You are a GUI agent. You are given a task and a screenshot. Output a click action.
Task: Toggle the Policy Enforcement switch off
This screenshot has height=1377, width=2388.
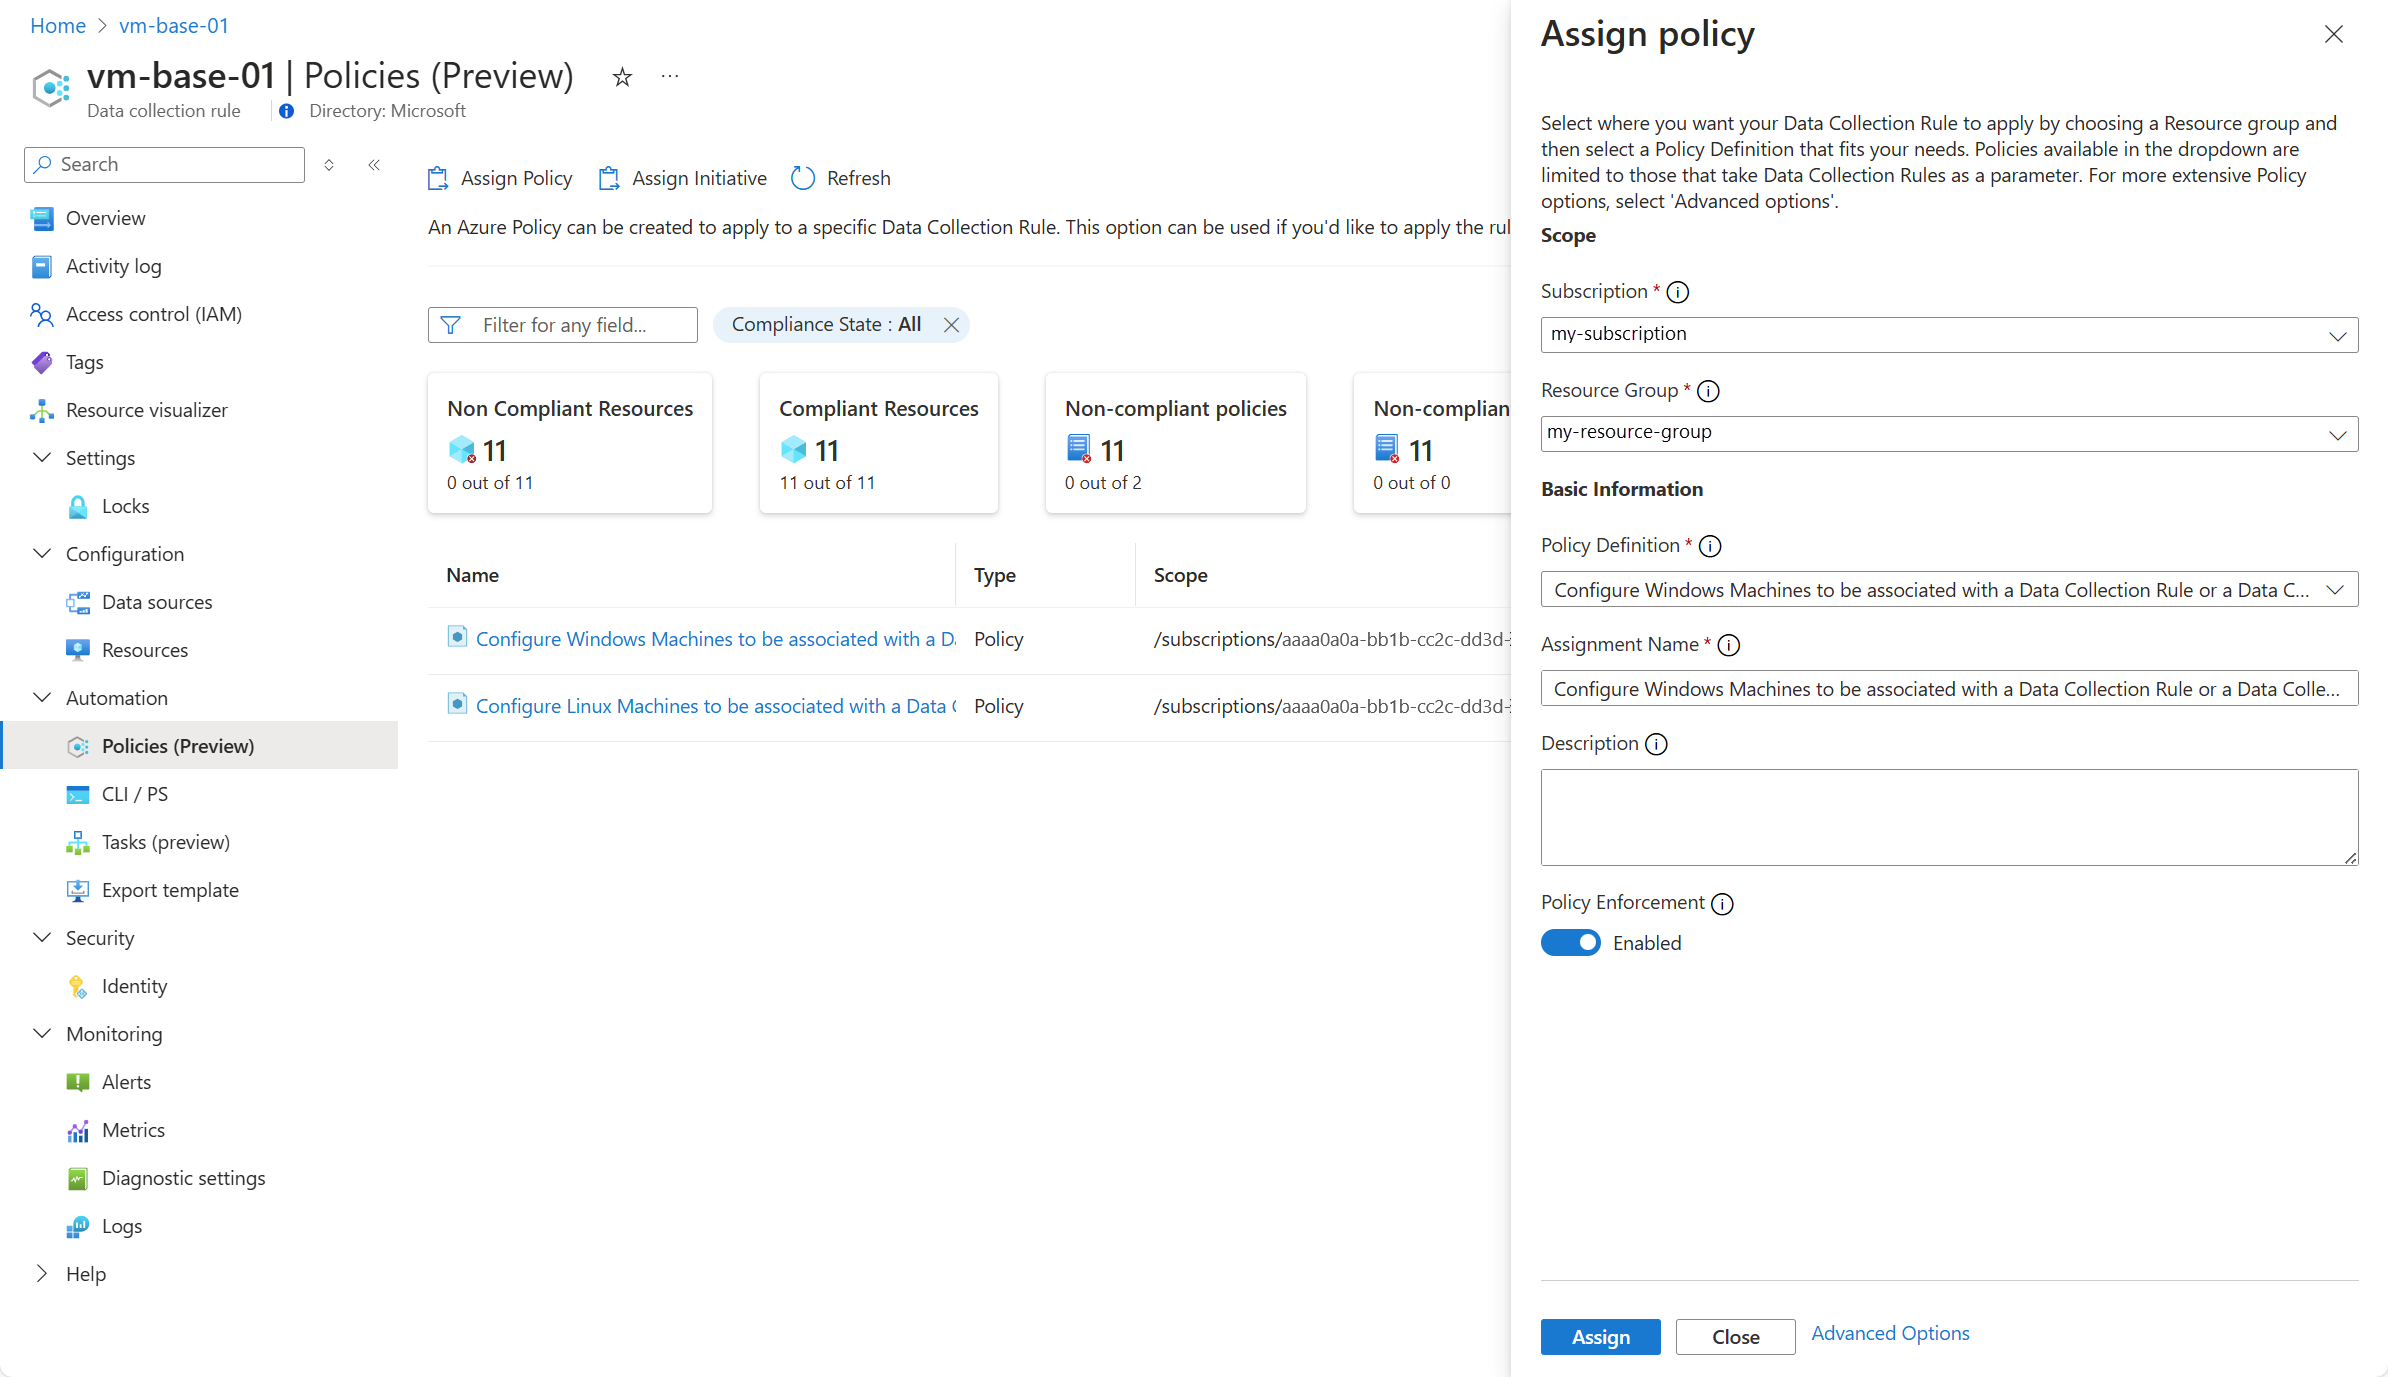tap(1570, 943)
